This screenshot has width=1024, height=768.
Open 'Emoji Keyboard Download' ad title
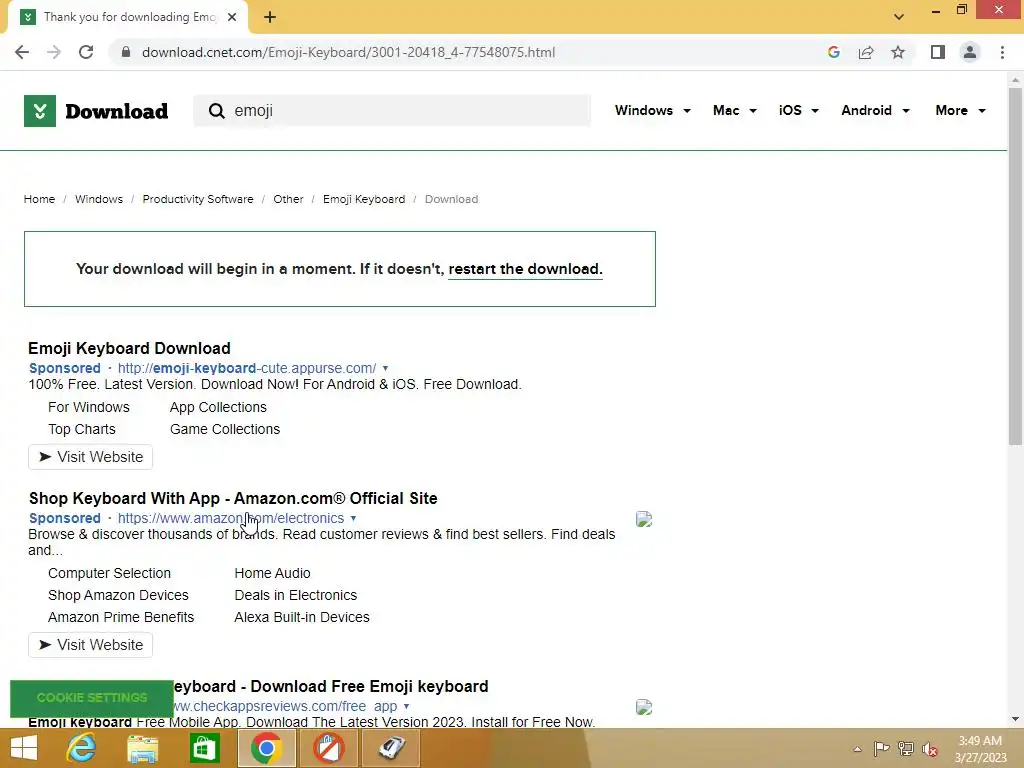point(129,348)
